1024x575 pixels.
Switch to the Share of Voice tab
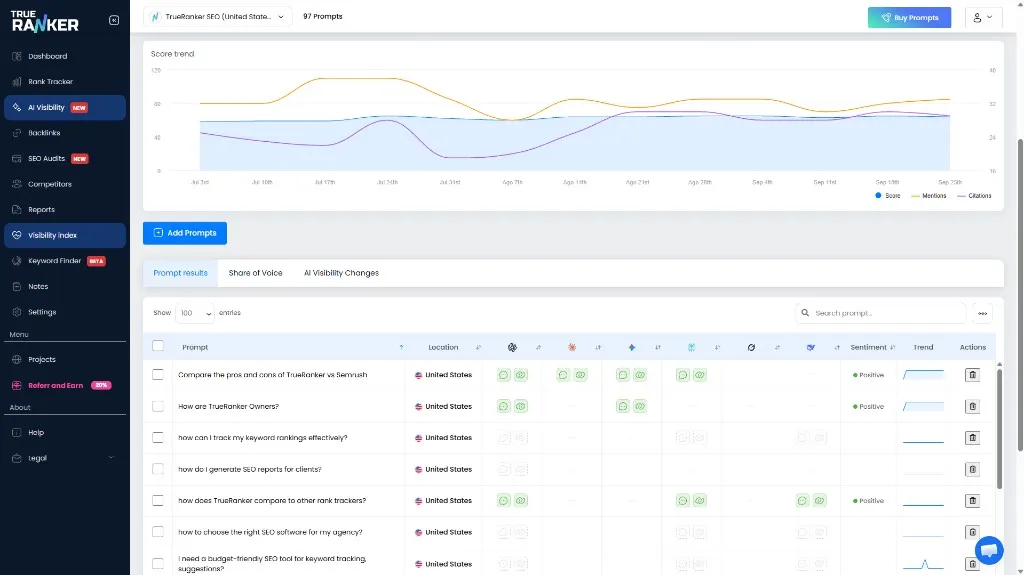click(255, 273)
